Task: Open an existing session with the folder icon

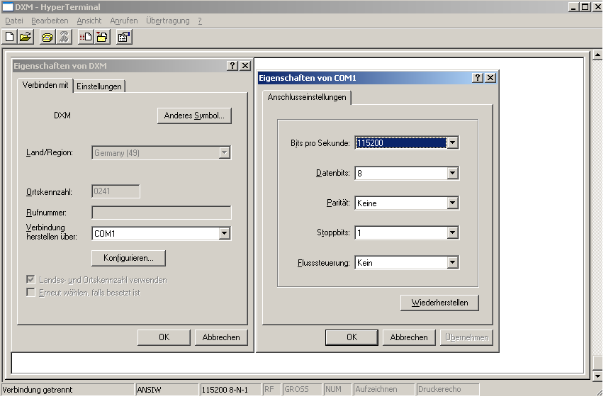Action: pos(25,37)
